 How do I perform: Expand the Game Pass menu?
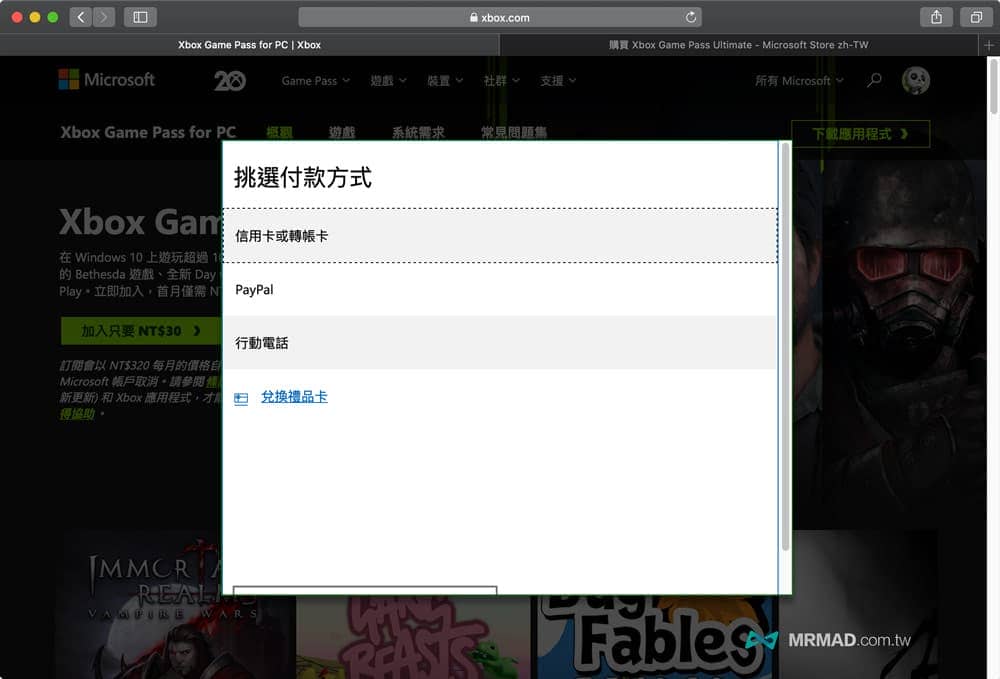316,81
